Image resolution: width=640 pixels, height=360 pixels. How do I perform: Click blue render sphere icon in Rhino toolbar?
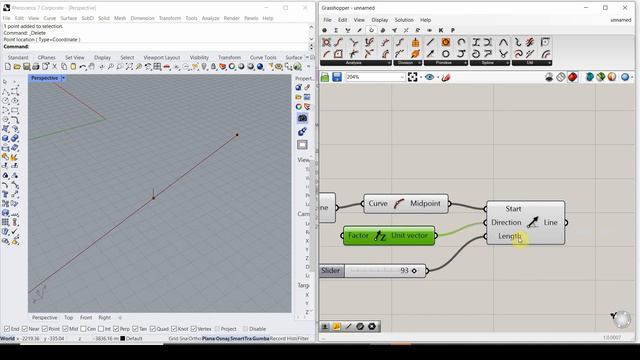click(x=260, y=67)
